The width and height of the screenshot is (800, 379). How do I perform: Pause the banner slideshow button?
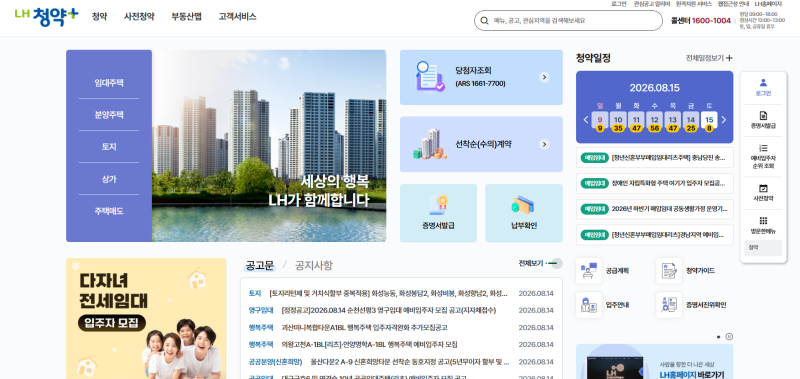(729, 337)
